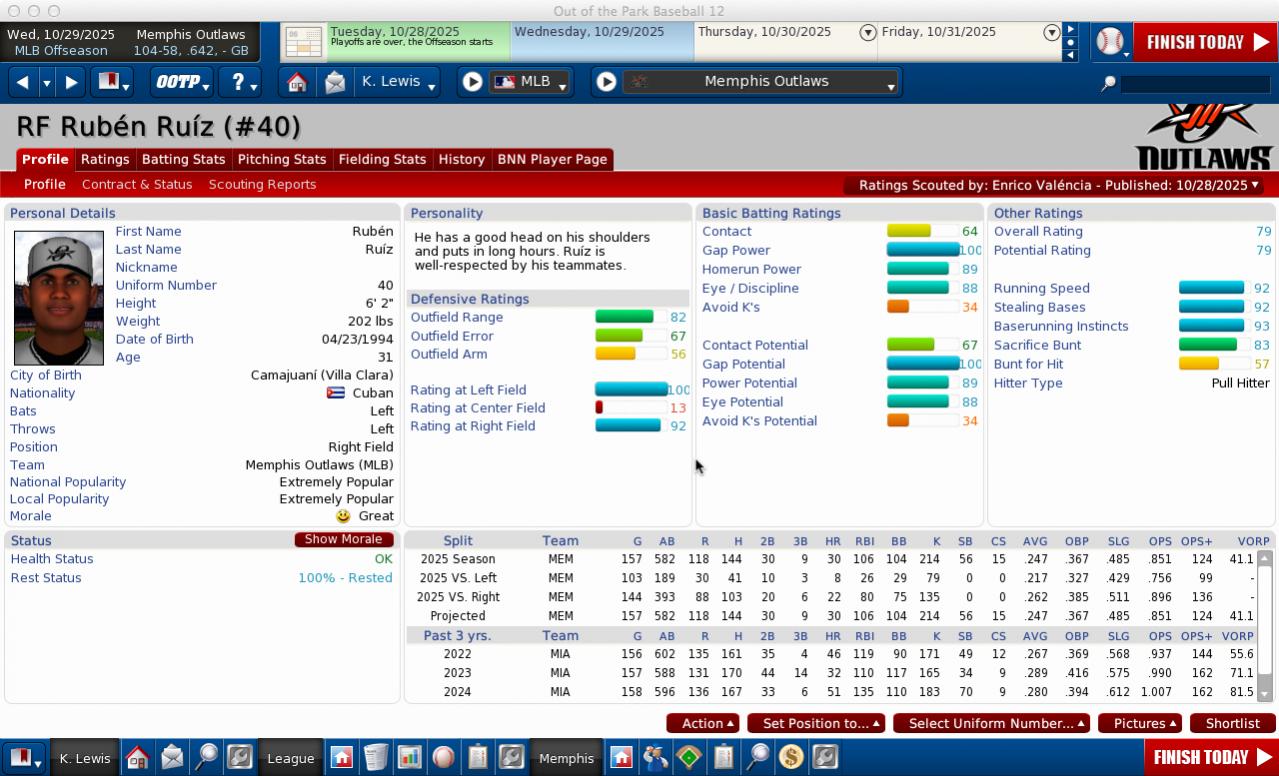Open the OOTP menu dropdown

click(x=182, y=82)
